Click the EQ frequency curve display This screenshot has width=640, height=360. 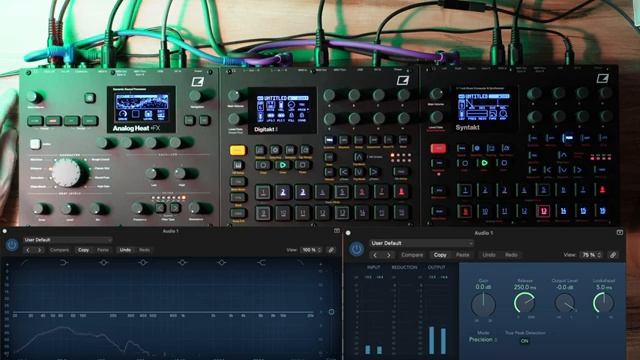tap(164, 312)
